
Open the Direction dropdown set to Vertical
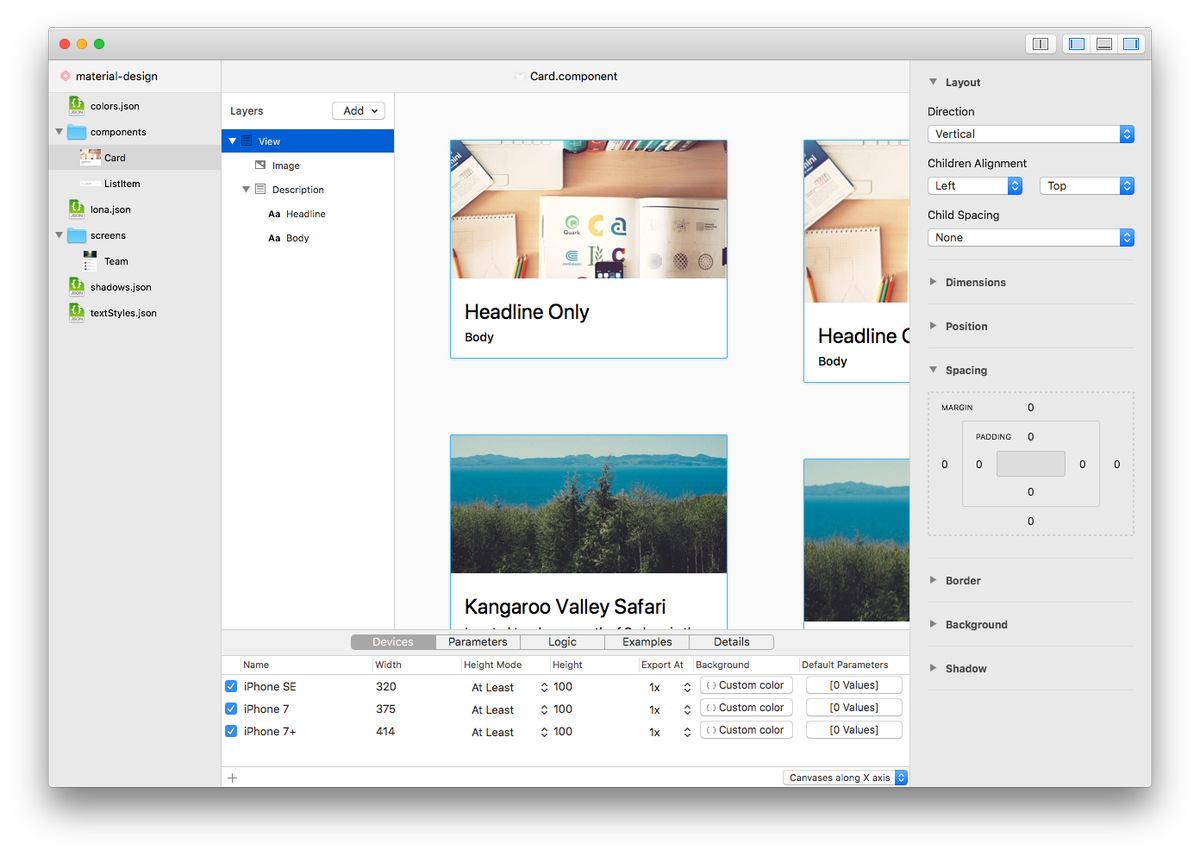pos(1031,134)
